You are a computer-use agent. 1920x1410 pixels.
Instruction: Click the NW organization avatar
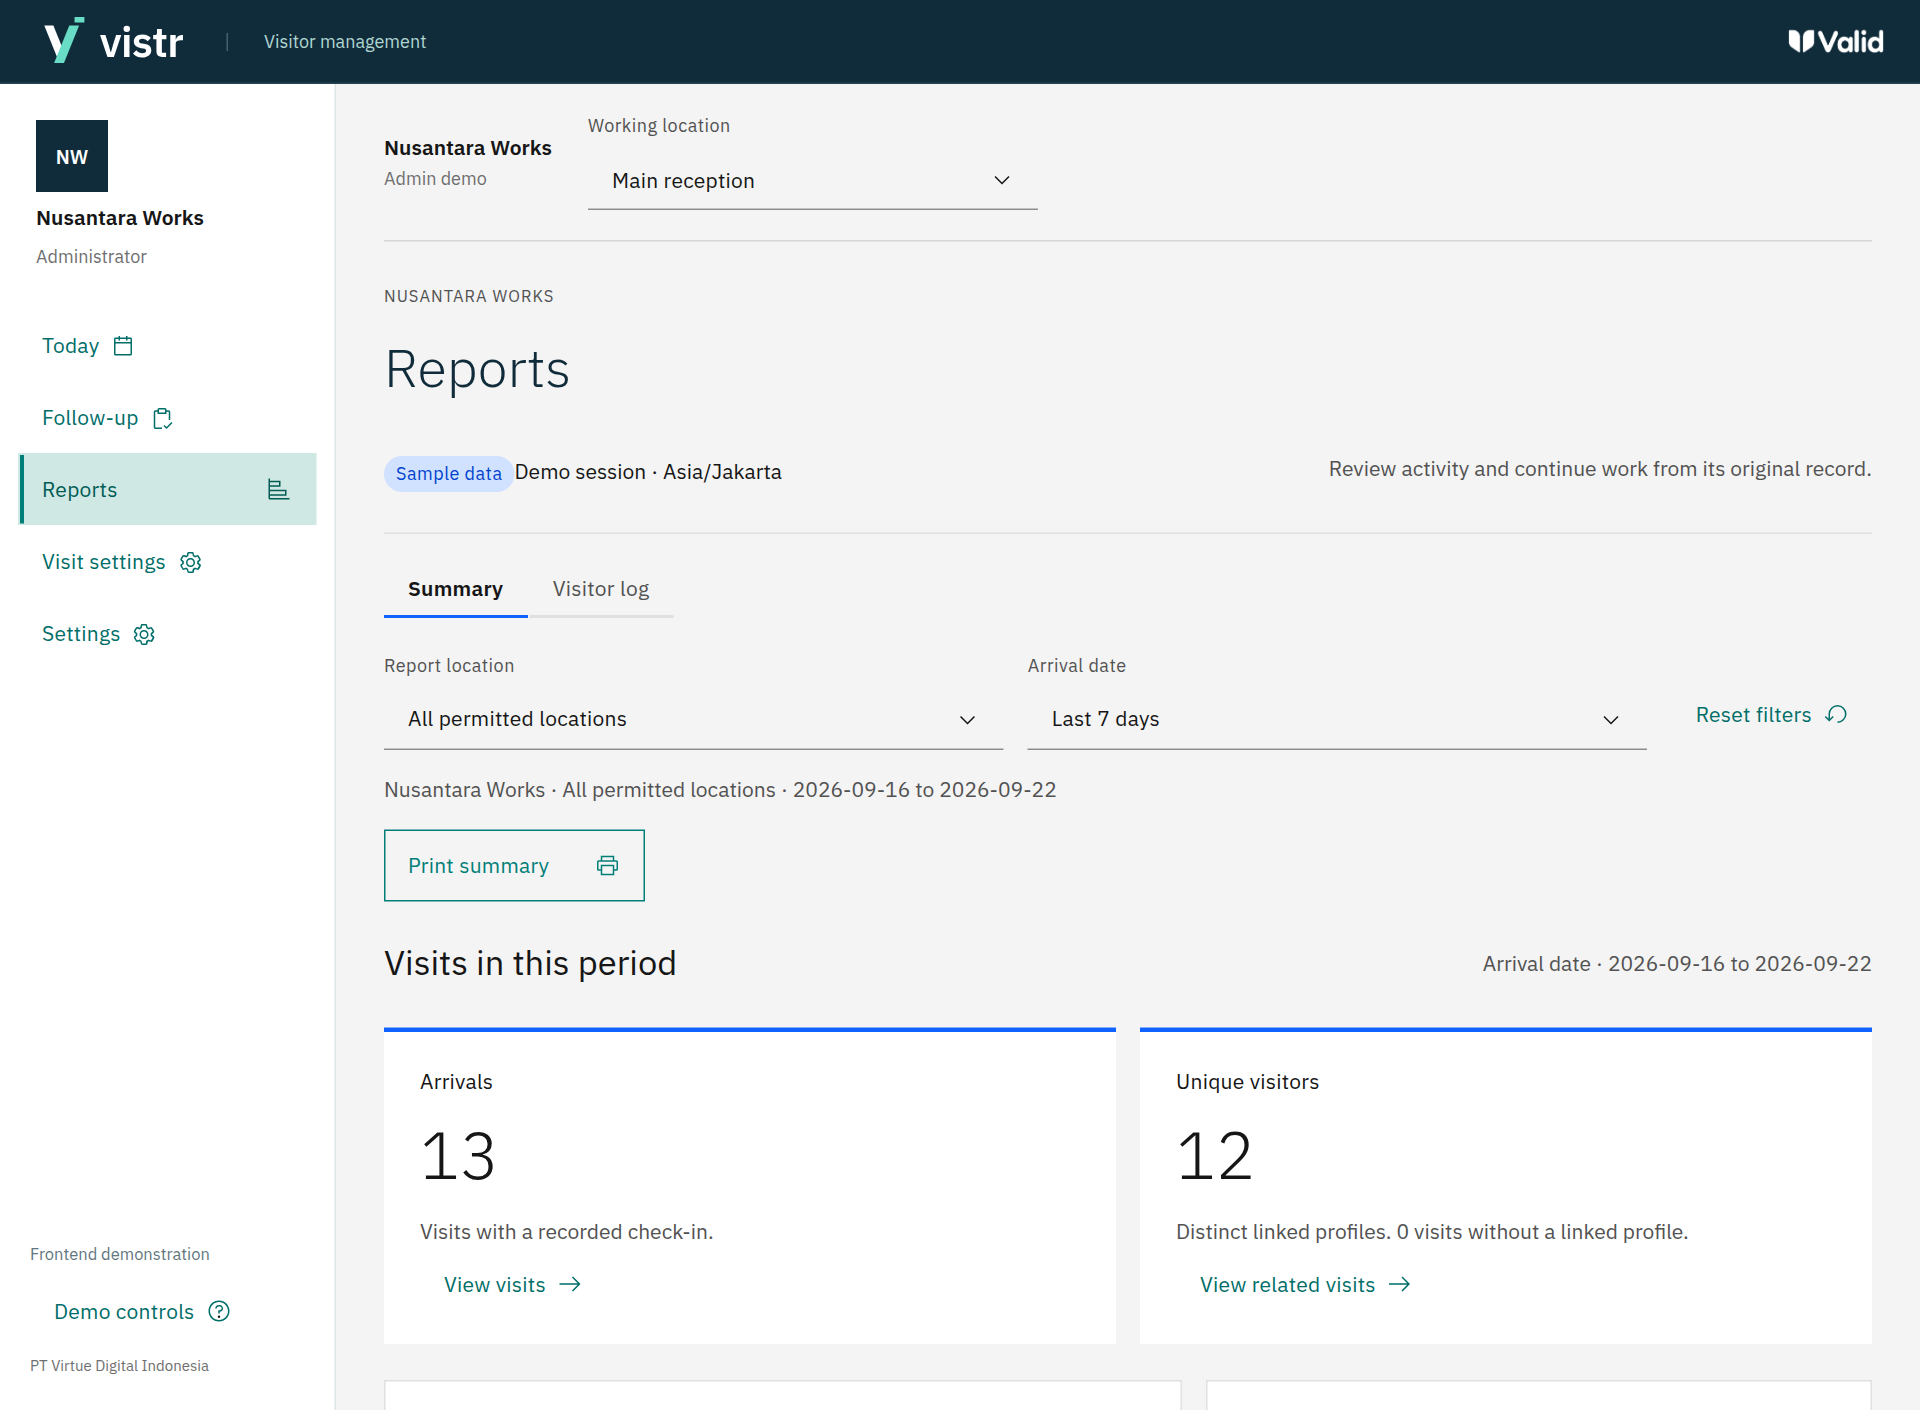pyautogui.click(x=72, y=156)
